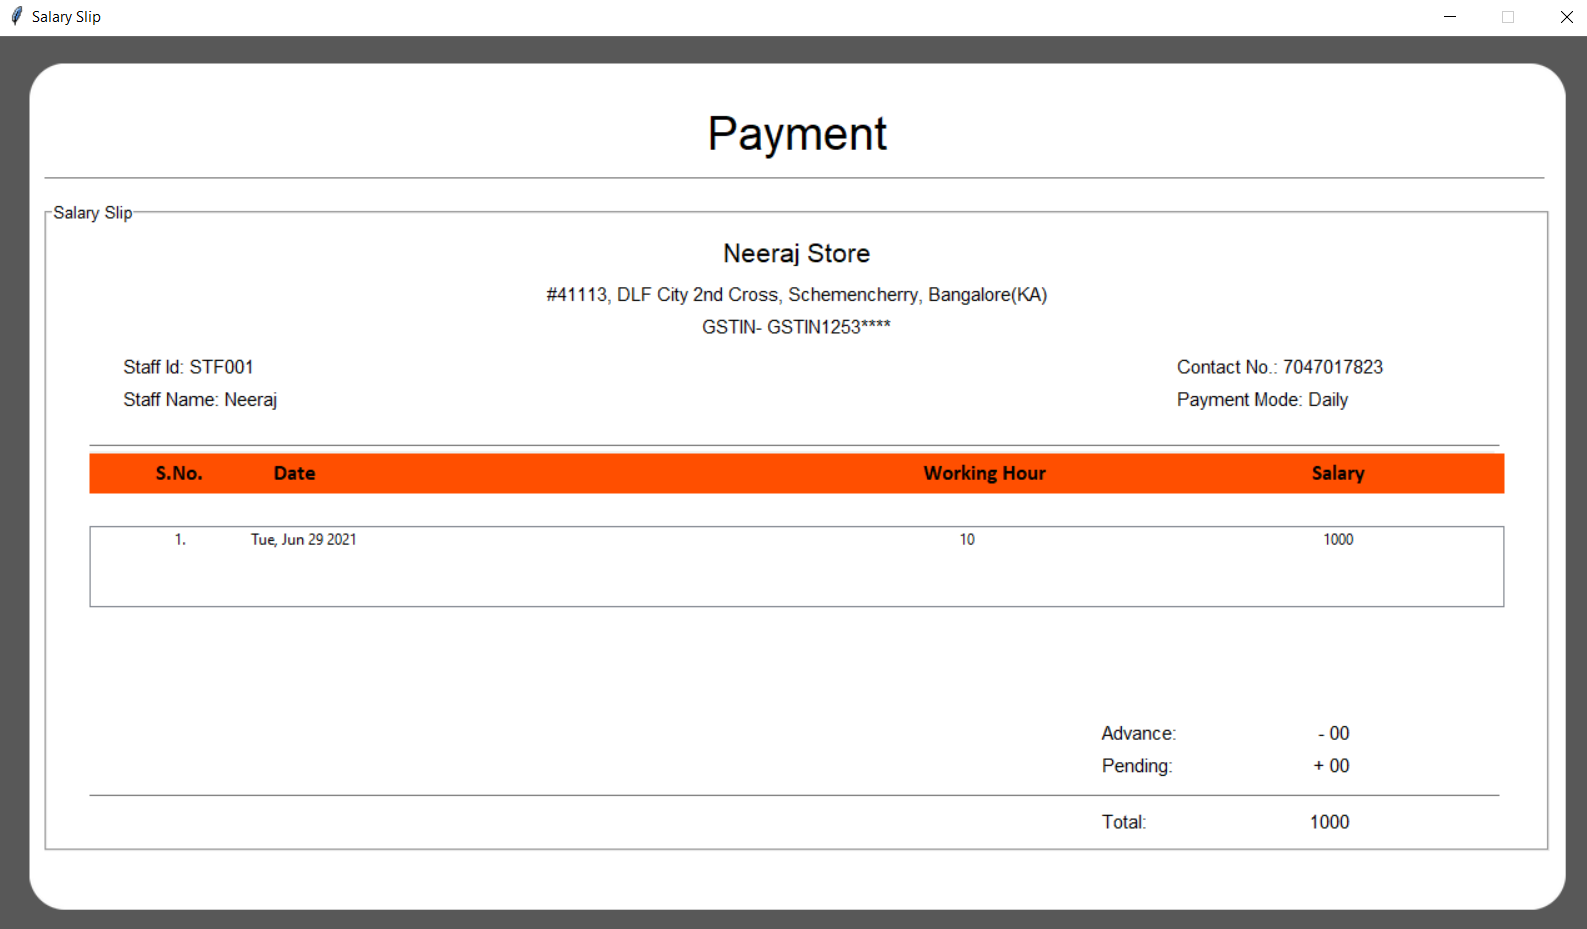The width and height of the screenshot is (1587, 929).
Task: Click the feather app icon in title bar
Action: [x=16, y=16]
